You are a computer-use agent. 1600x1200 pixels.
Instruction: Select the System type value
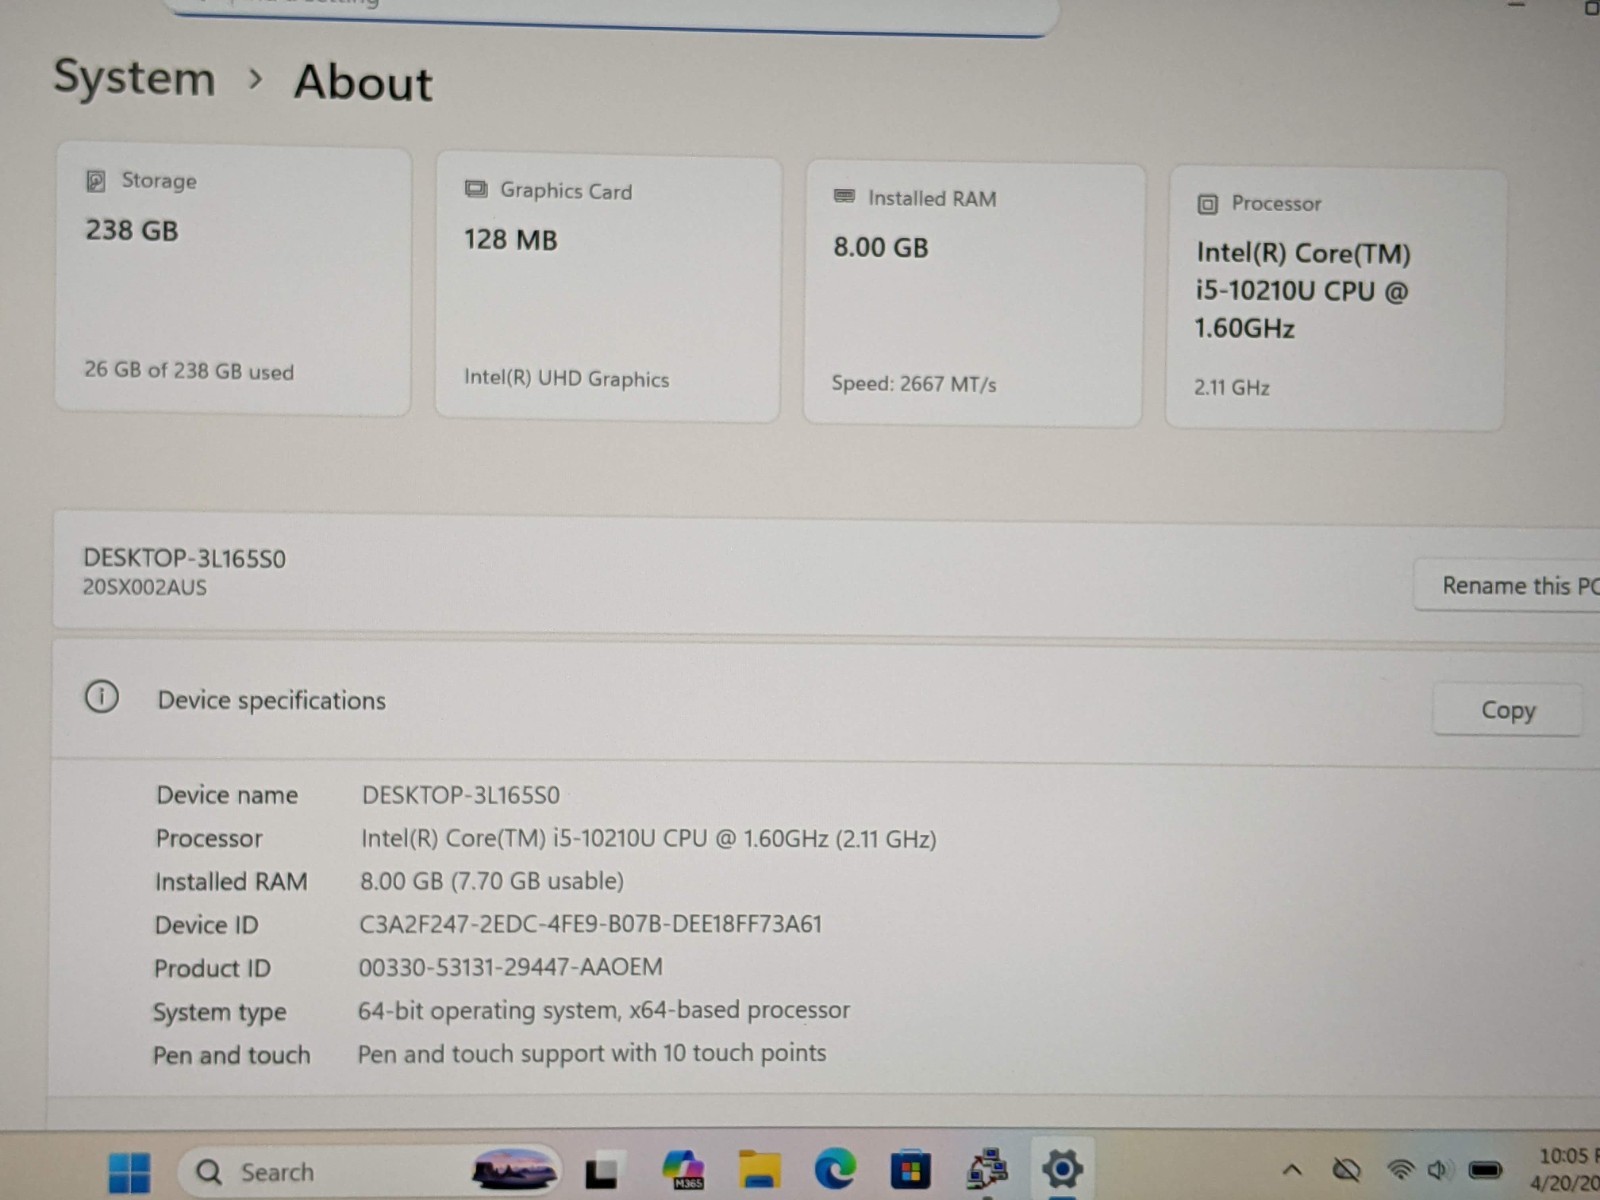[604, 1010]
